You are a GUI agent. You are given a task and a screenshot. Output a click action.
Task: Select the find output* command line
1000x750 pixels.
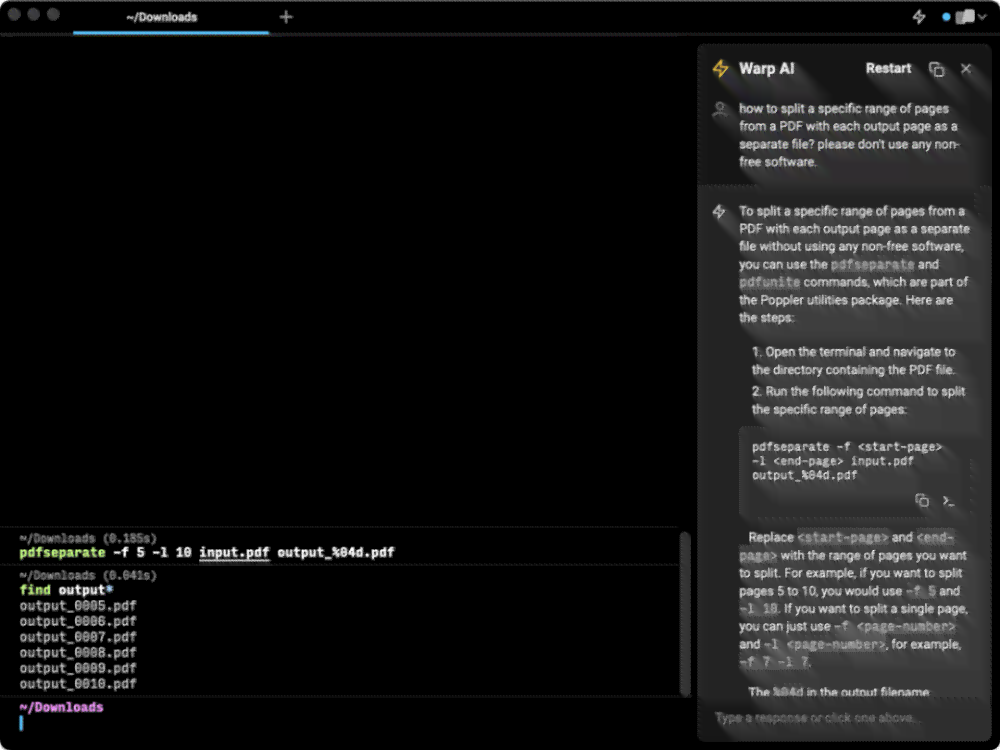[x=66, y=590]
